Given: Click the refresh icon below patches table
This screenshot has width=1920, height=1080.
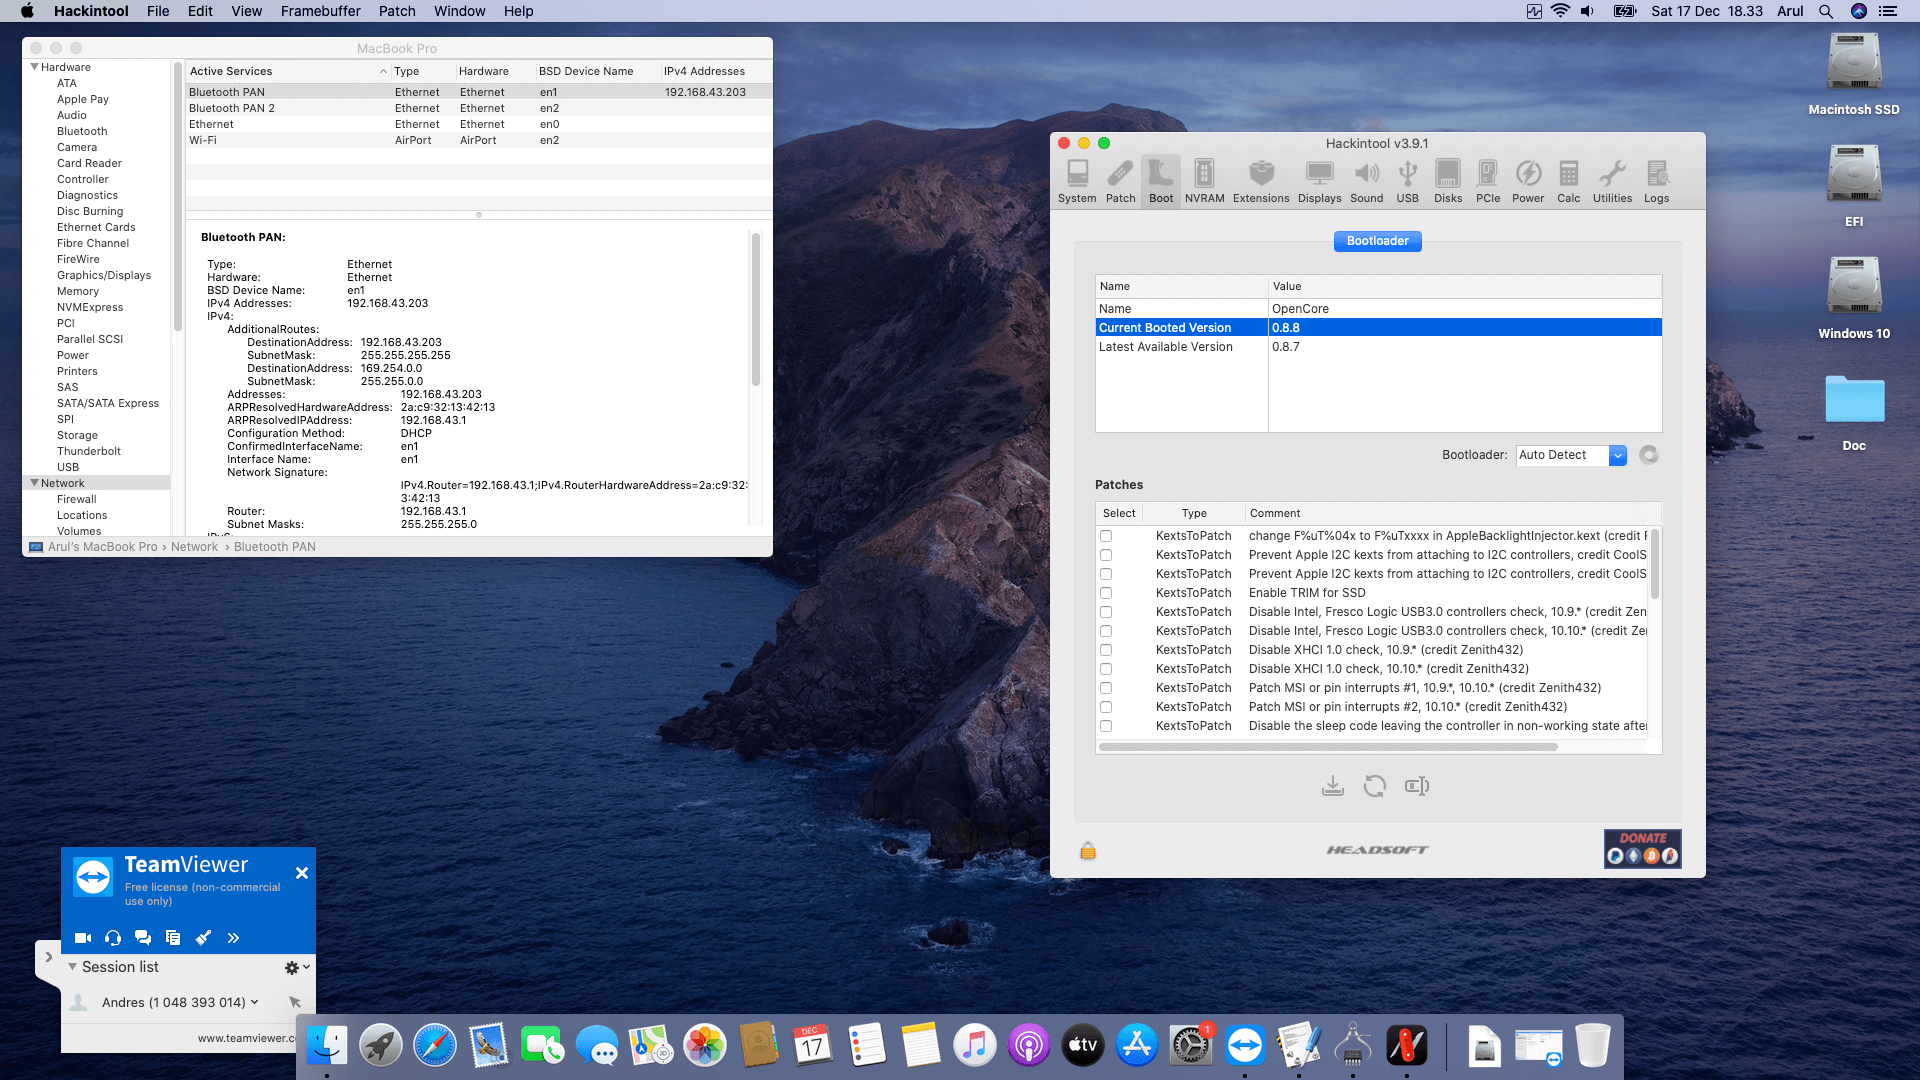Looking at the screenshot, I should click(x=1374, y=786).
